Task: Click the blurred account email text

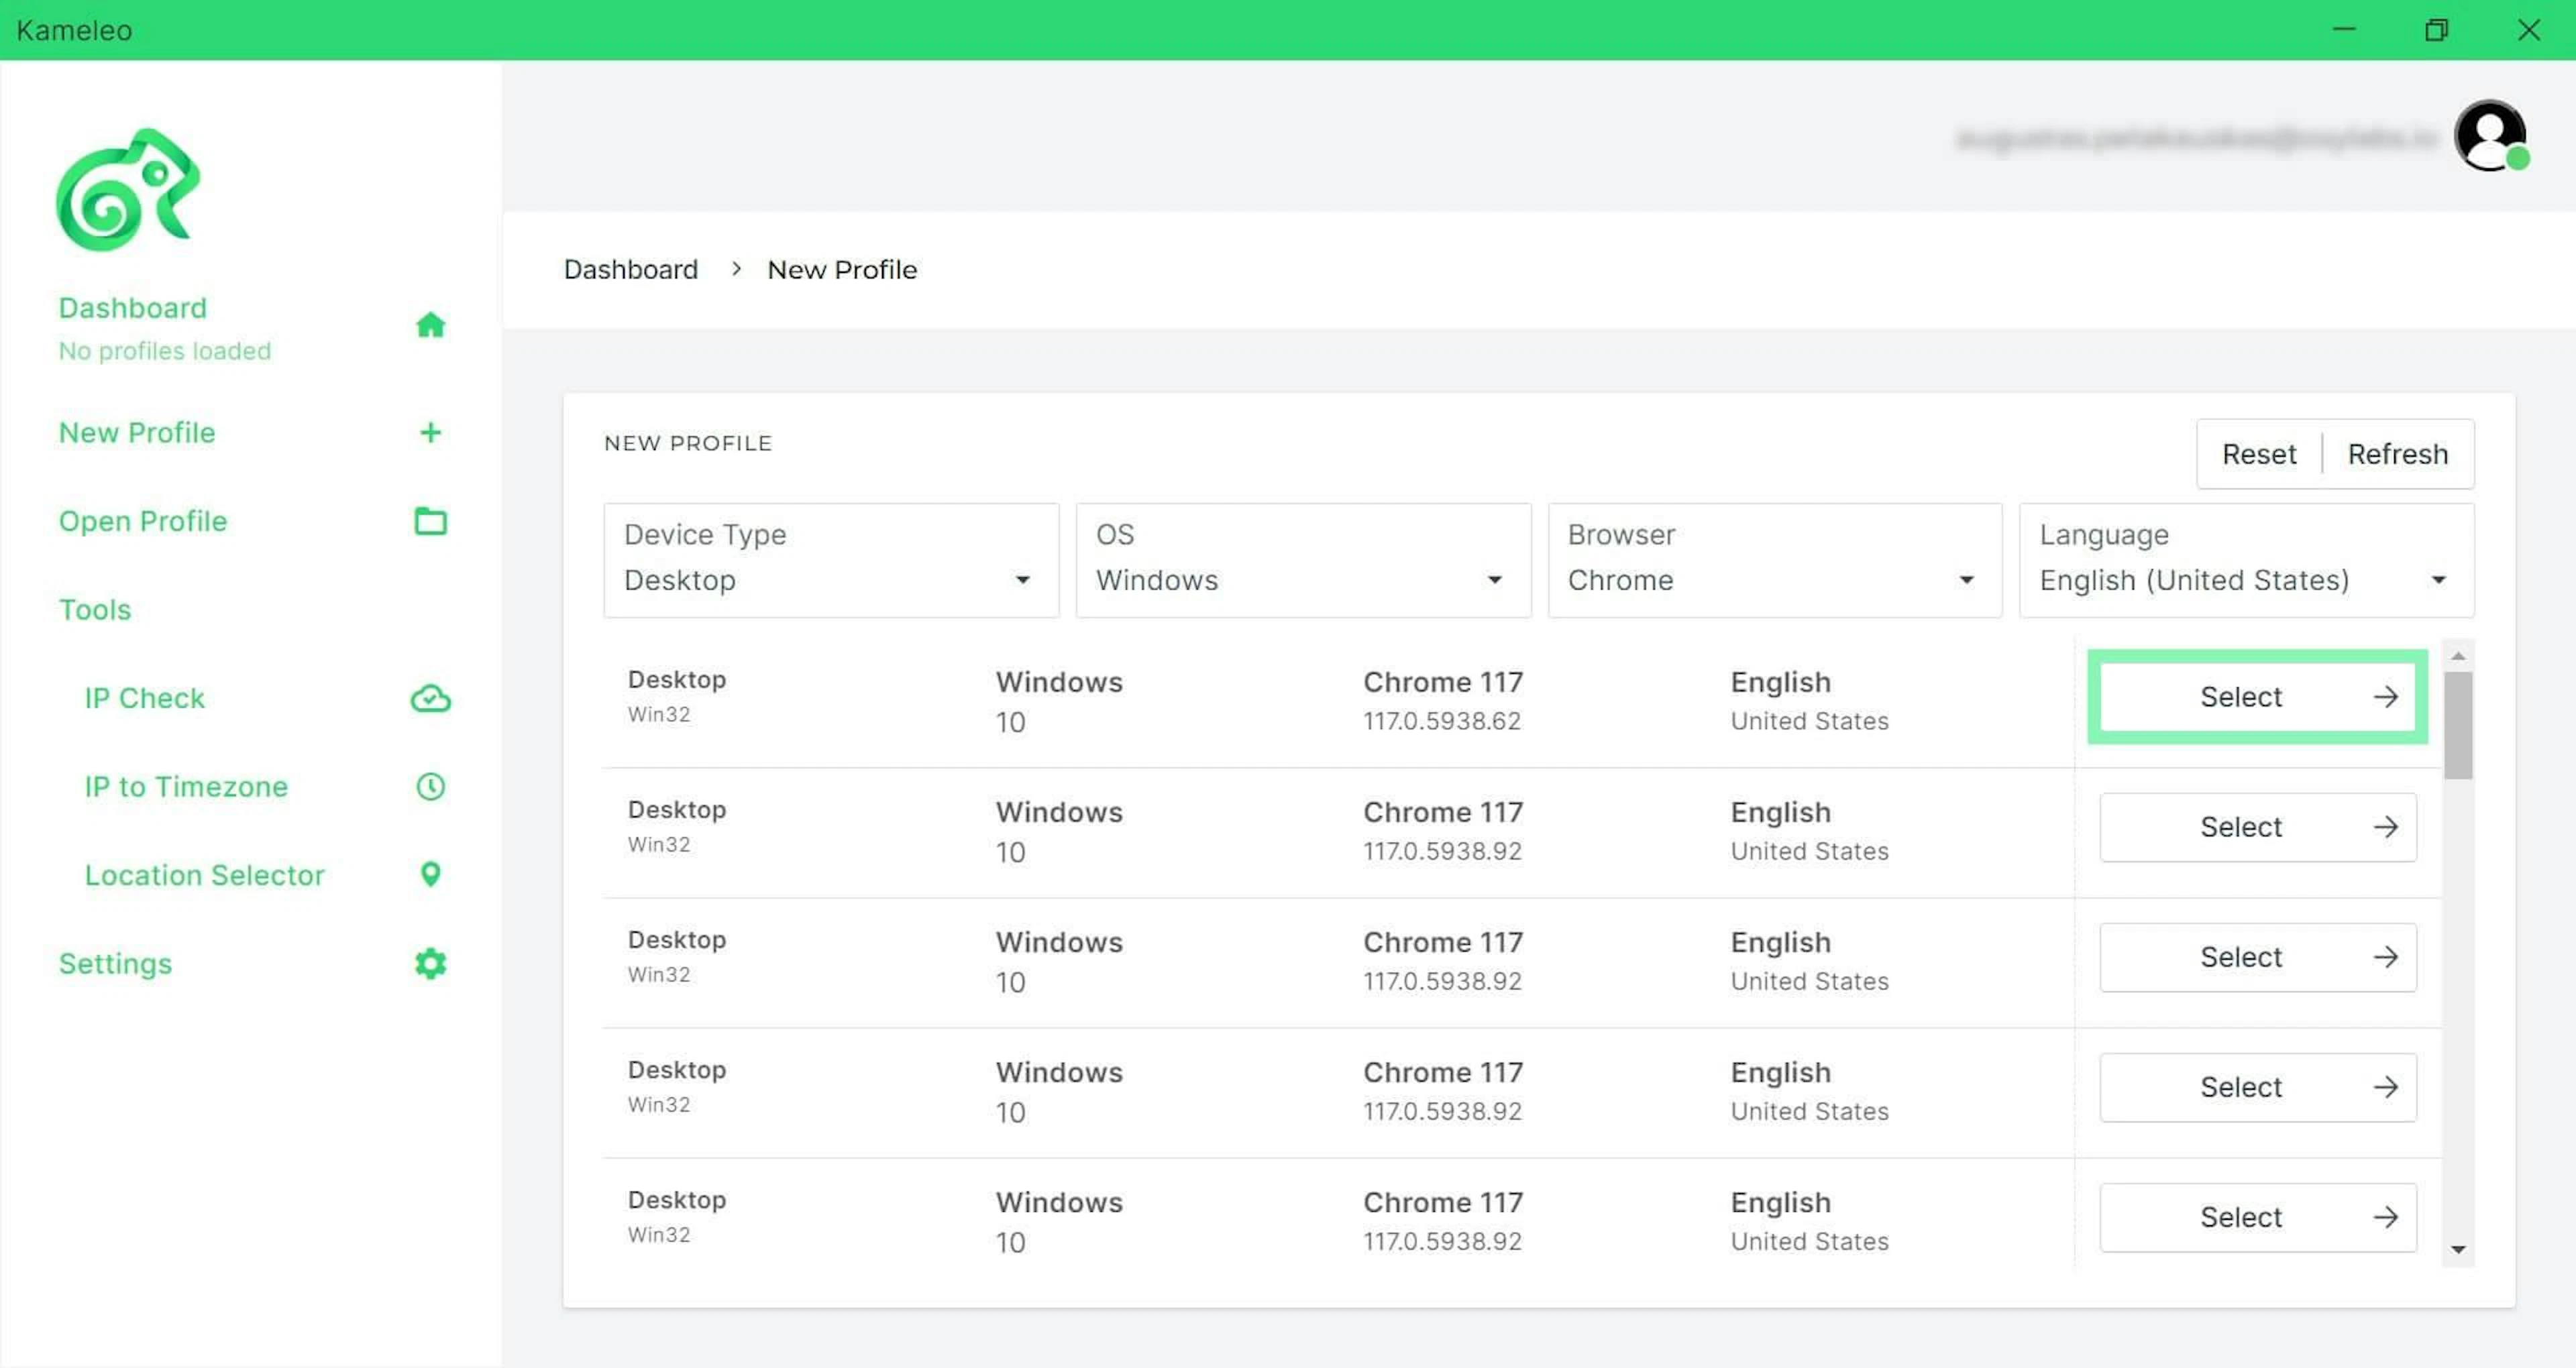Action: 2198,138
